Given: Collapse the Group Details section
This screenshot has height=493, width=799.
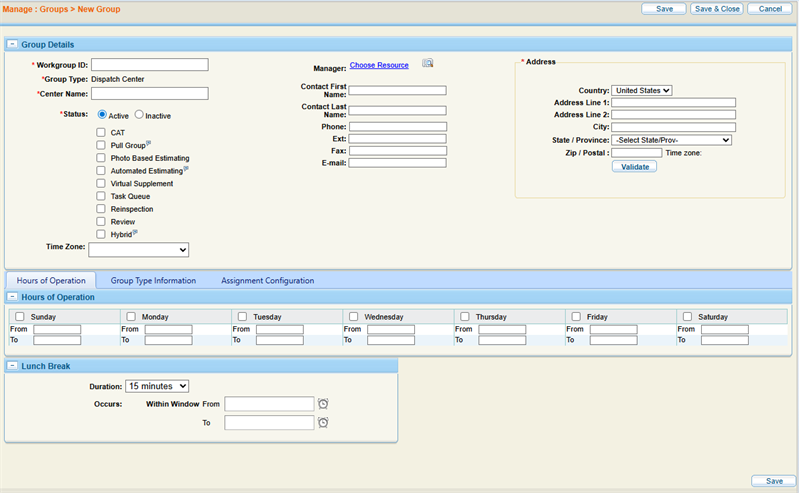Looking at the screenshot, I should pyautogui.click(x=11, y=44).
